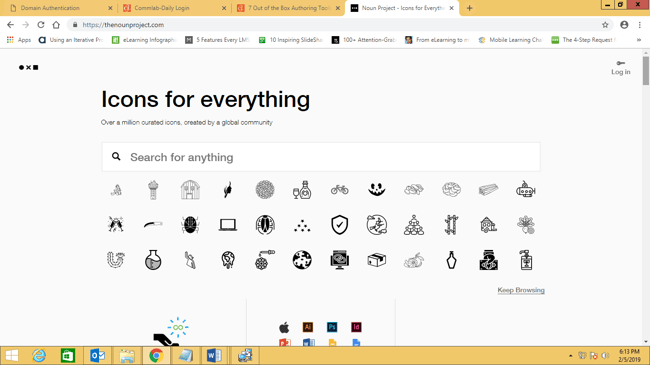Click the toasting champagne glasses icon
This screenshot has height=365, width=650.
pyautogui.click(x=116, y=225)
